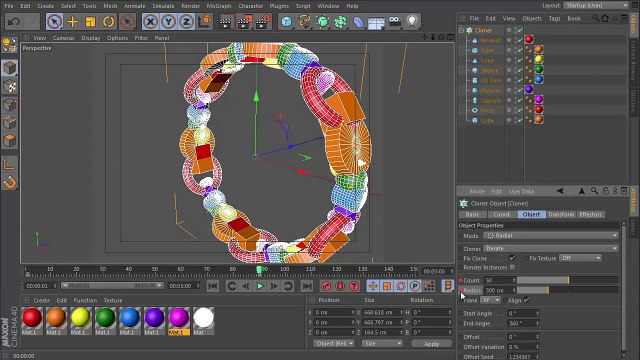This screenshot has width=640, height=360.
Task: Click the Play Forwards button
Action: pyautogui.click(x=260, y=286)
